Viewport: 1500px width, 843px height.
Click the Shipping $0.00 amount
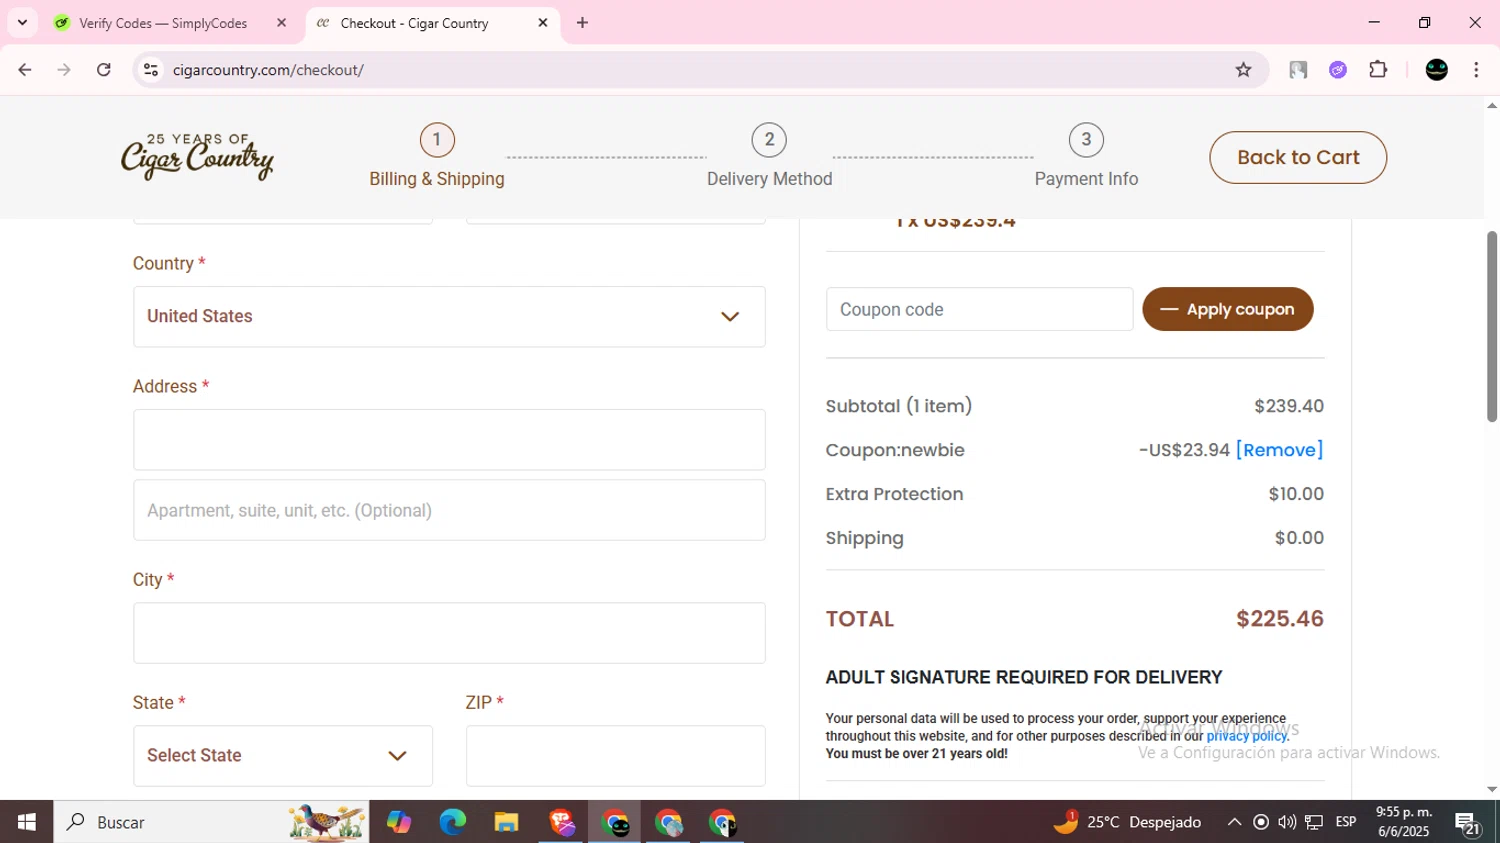click(x=1299, y=538)
